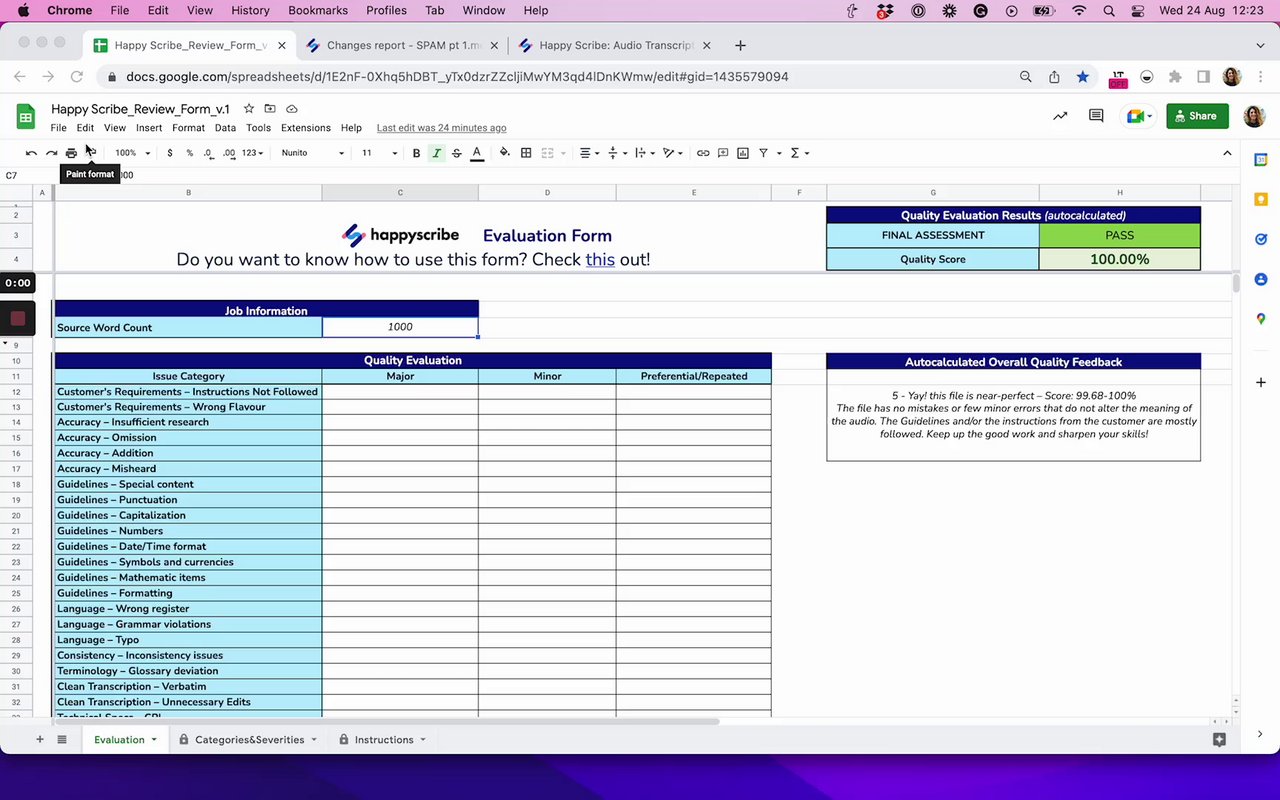Toggle the Chrome bookmark star
Screen dimensions: 1280x800
[x=1083, y=77]
